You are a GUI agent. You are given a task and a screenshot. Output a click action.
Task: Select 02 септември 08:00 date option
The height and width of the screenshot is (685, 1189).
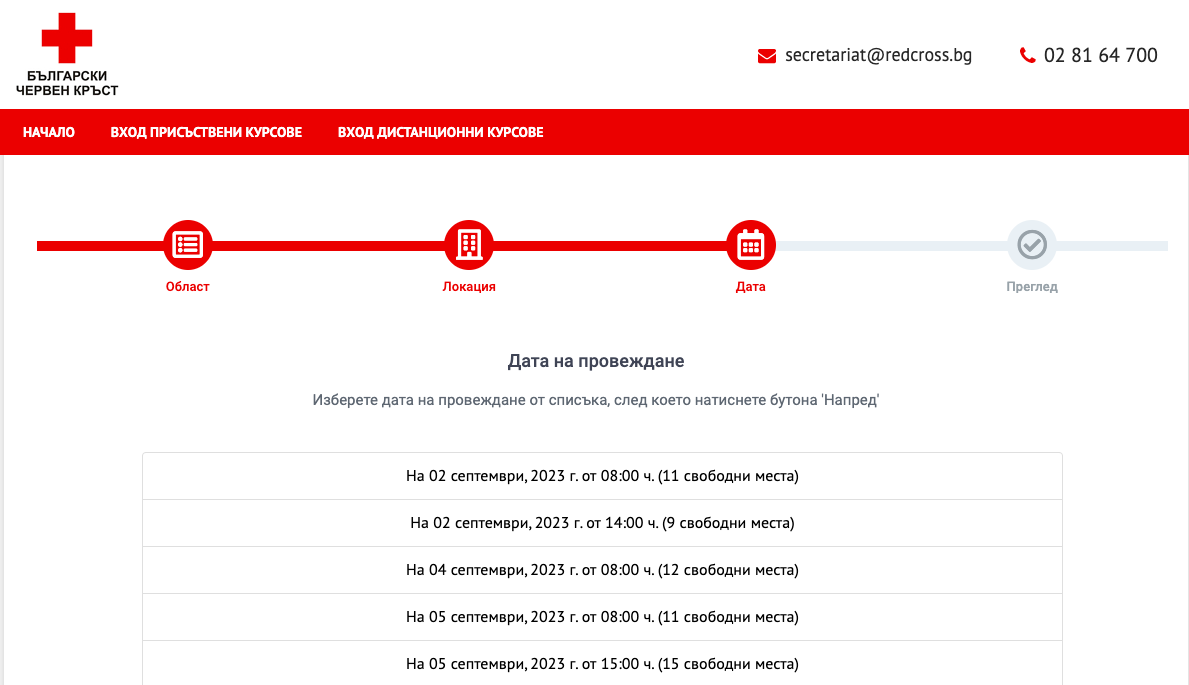[602, 476]
